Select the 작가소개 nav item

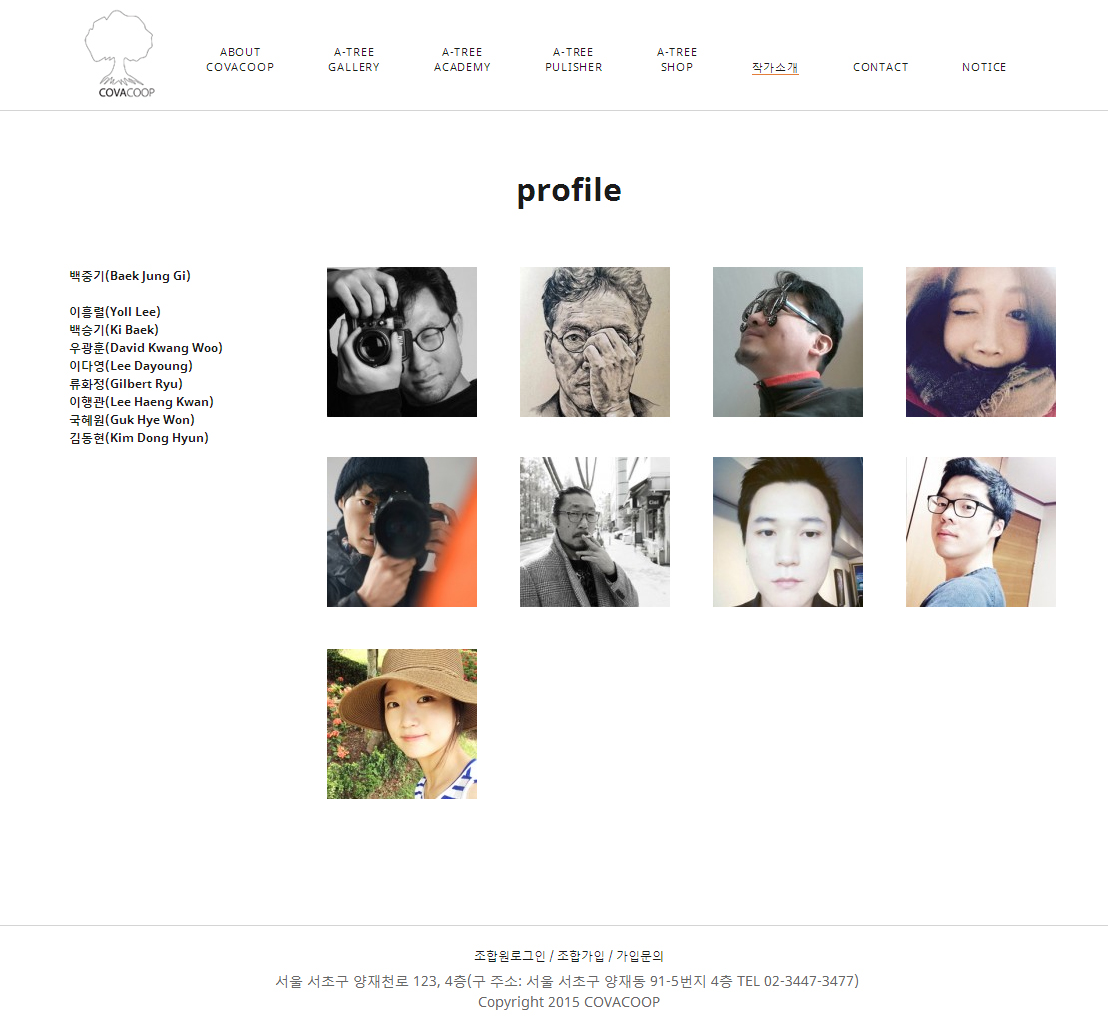775,67
